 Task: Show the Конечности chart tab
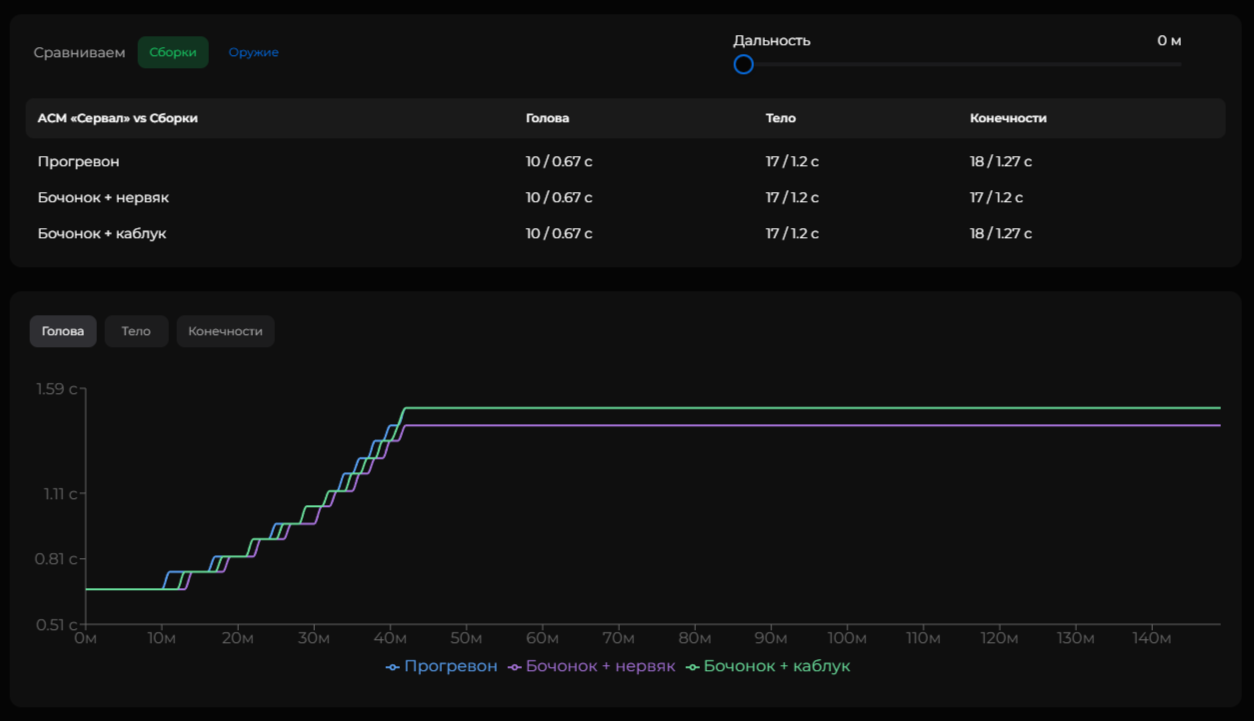click(x=225, y=331)
